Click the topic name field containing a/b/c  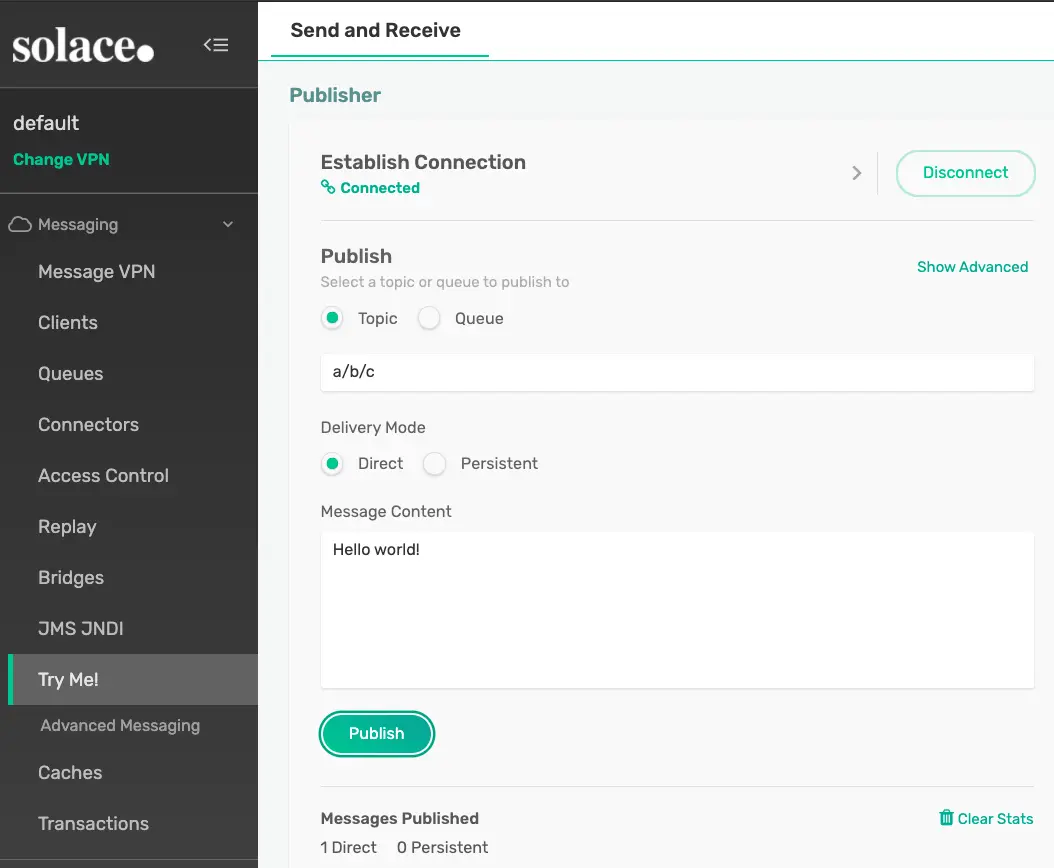676,372
